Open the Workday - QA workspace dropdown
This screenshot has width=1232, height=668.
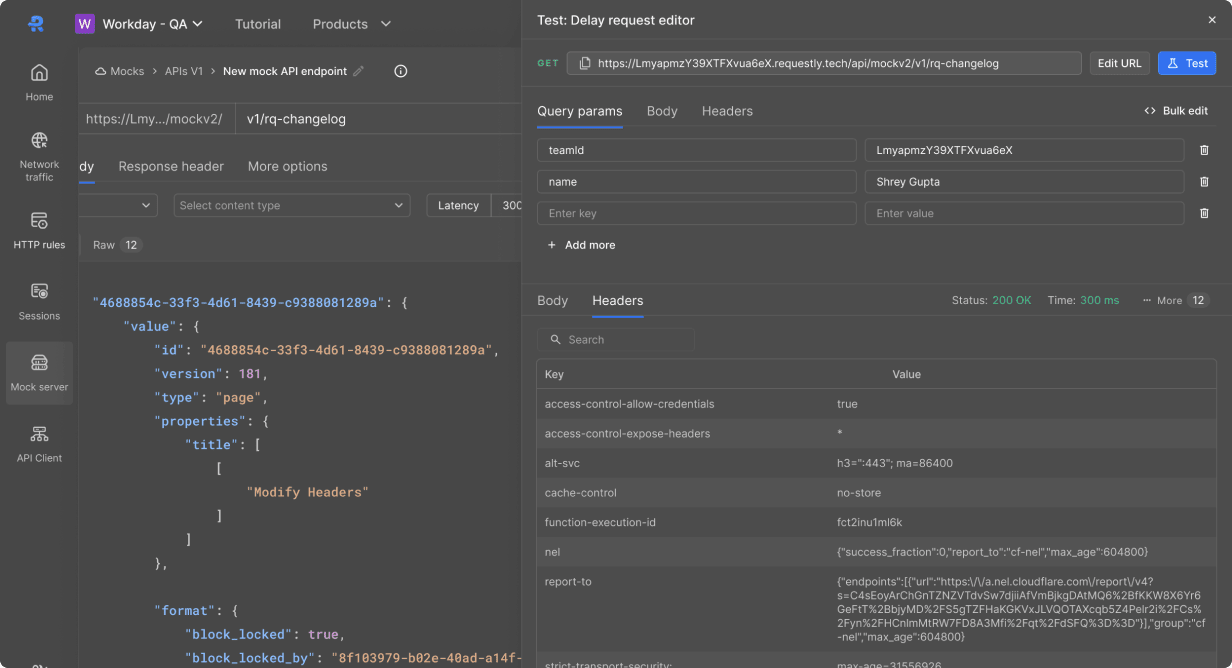tap(153, 24)
